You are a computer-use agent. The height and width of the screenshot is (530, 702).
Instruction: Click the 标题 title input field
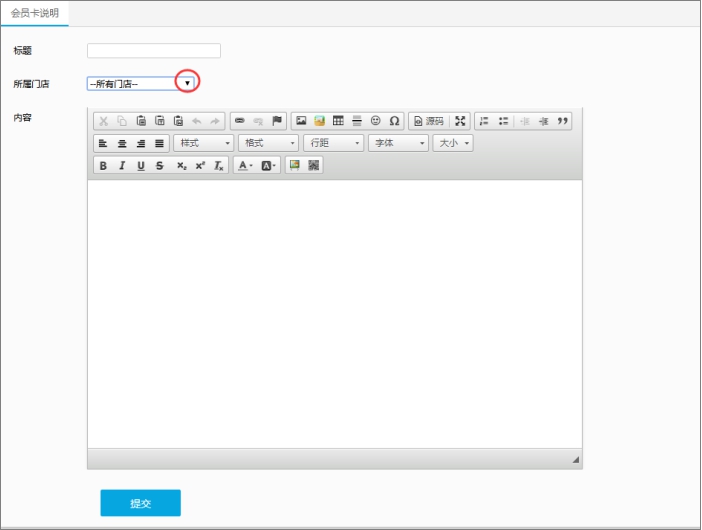[154, 51]
